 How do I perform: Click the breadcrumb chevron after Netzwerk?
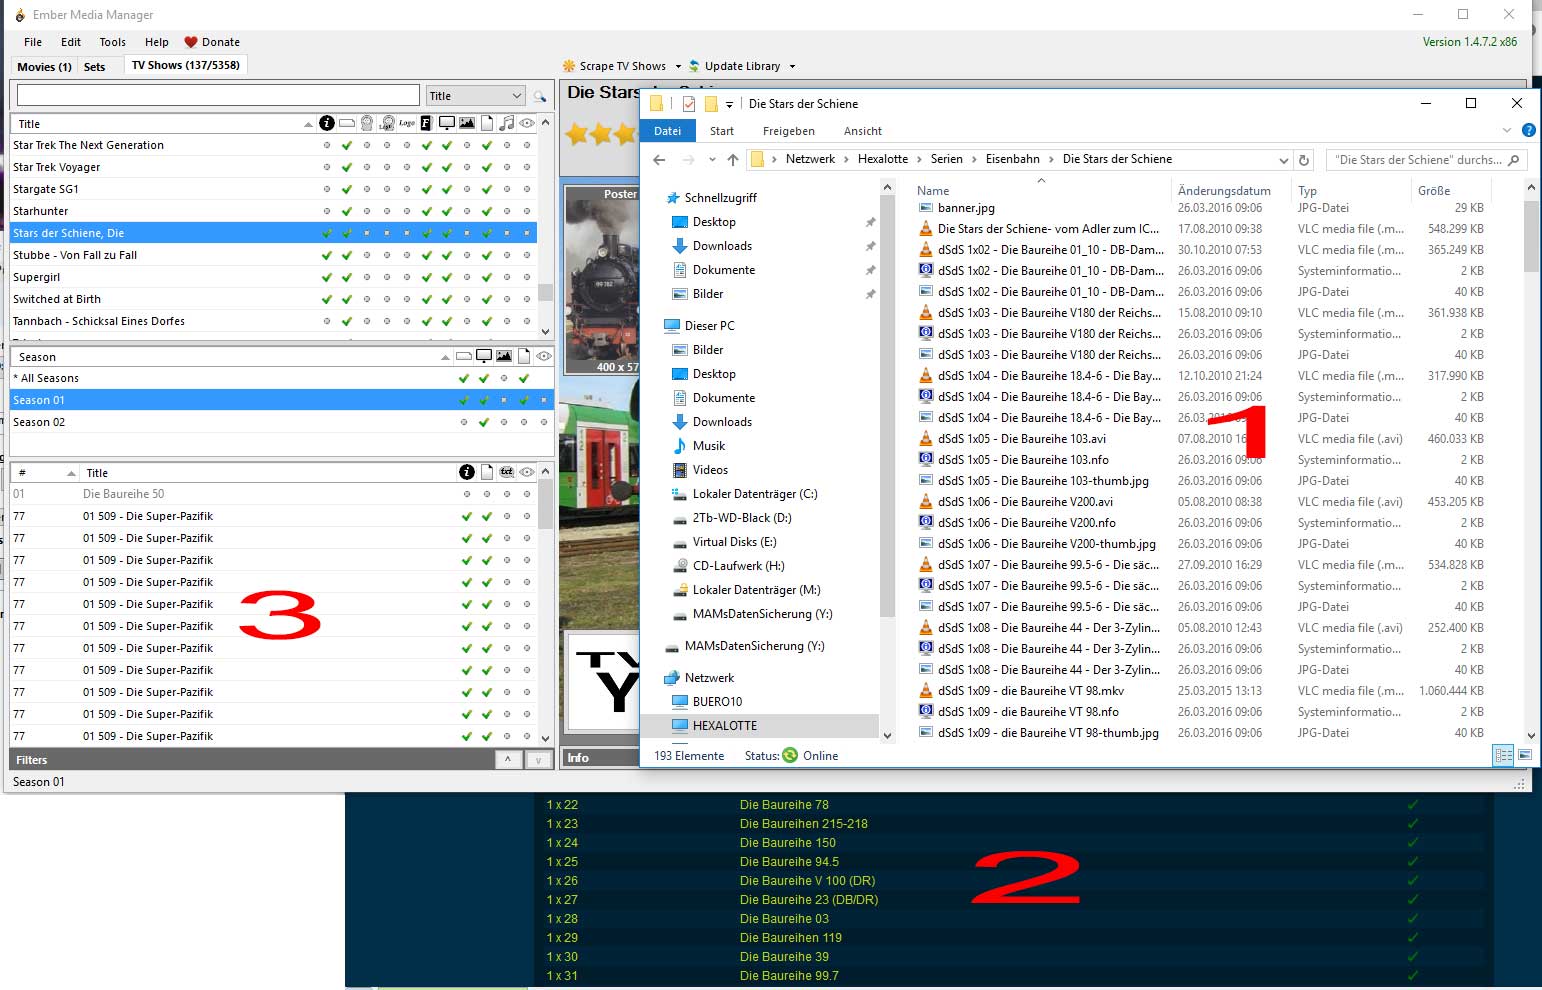(x=846, y=159)
